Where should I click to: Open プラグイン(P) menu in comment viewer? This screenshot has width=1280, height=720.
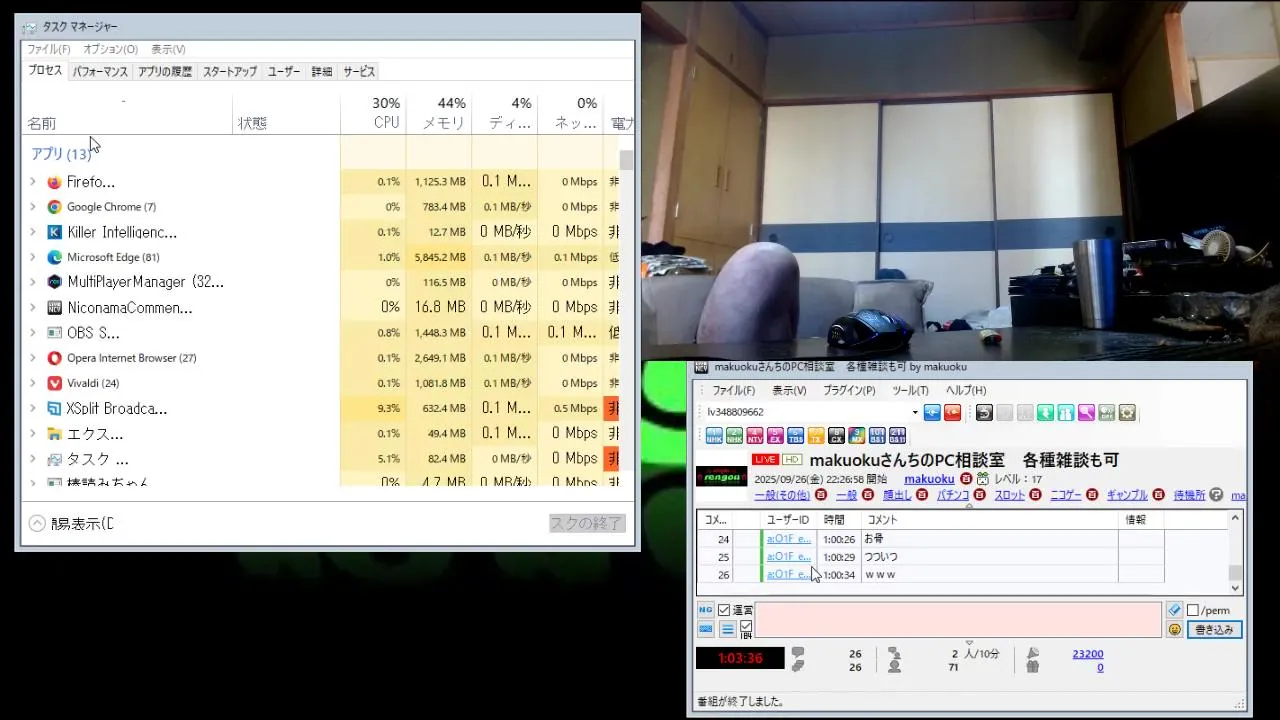(x=849, y=391)
